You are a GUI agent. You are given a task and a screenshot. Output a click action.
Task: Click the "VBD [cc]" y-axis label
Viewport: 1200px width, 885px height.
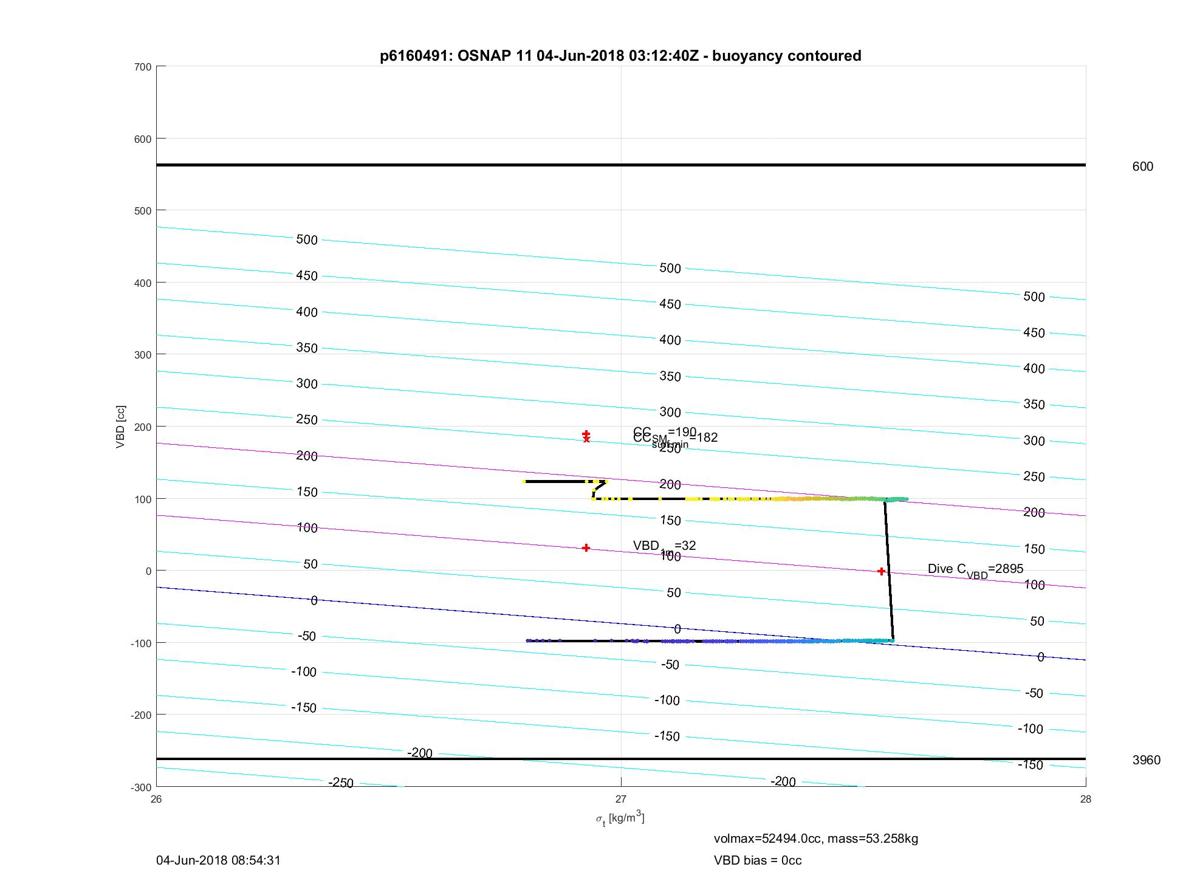pos(121,427)
